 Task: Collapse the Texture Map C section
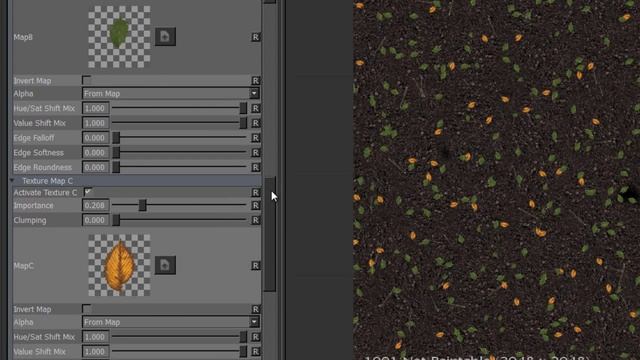[x=12, y=180]
